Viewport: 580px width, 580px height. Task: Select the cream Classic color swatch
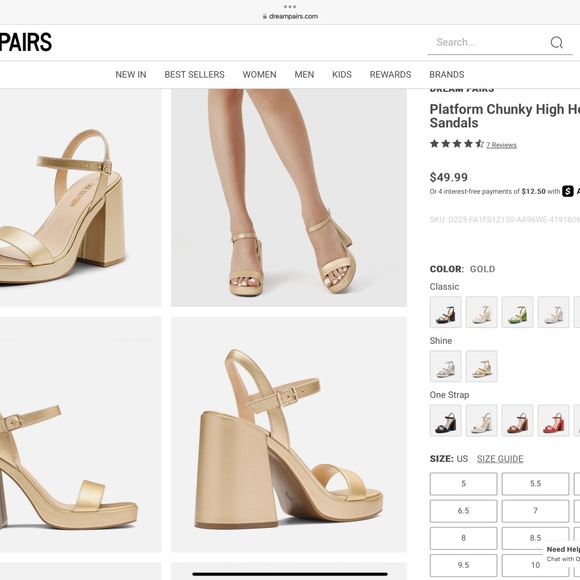(x=481, y=312)
